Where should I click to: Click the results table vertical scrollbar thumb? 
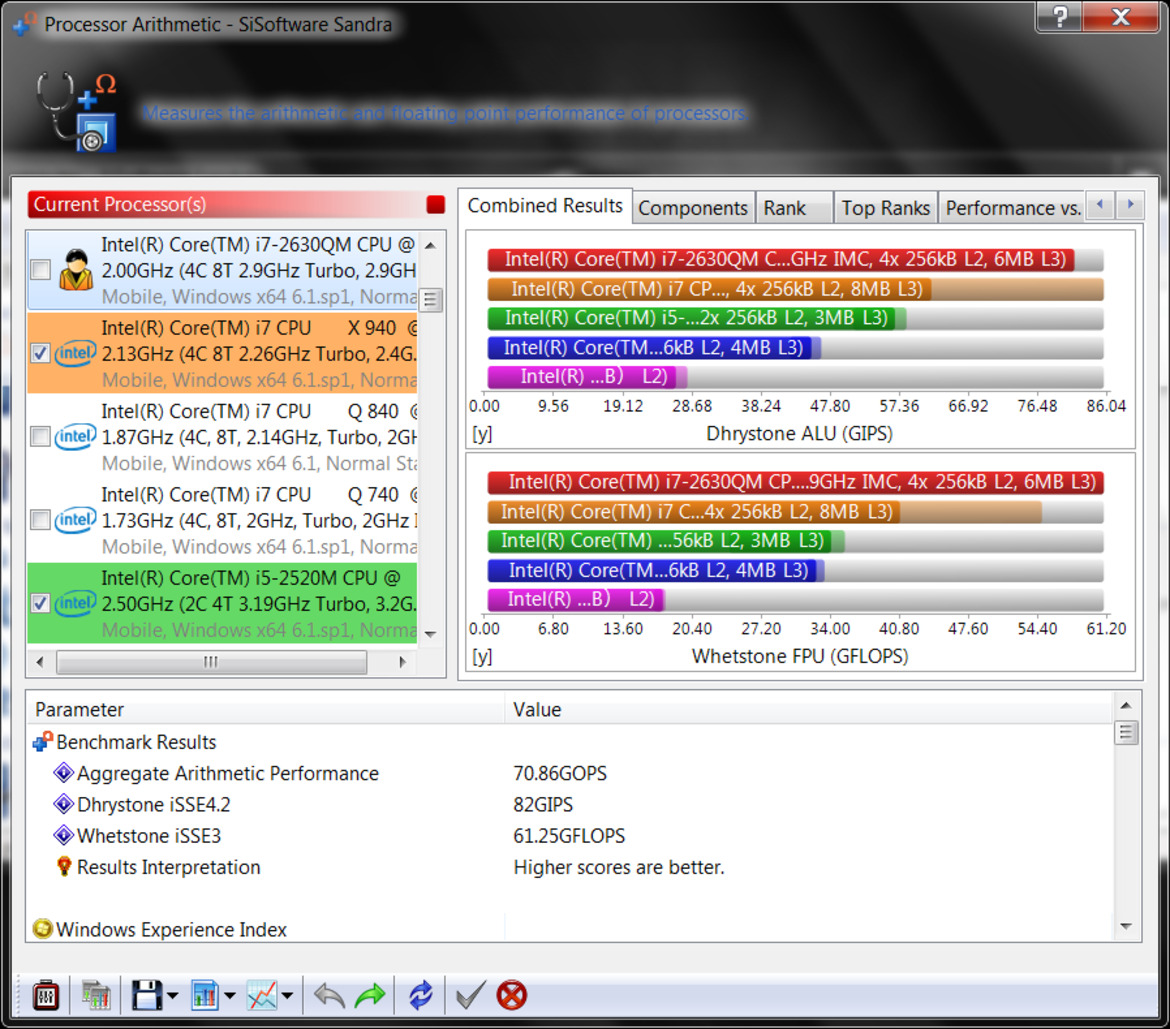(x=1126, y=733)
